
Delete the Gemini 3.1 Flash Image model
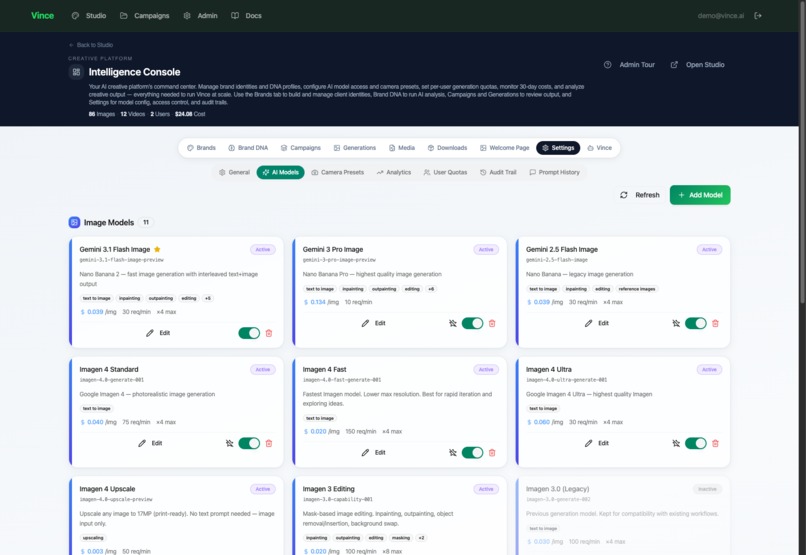(x=269, y=333)
